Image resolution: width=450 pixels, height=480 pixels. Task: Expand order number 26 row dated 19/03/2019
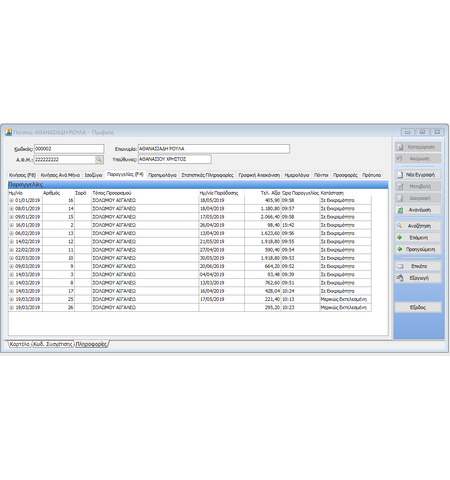tap(11, 307)
